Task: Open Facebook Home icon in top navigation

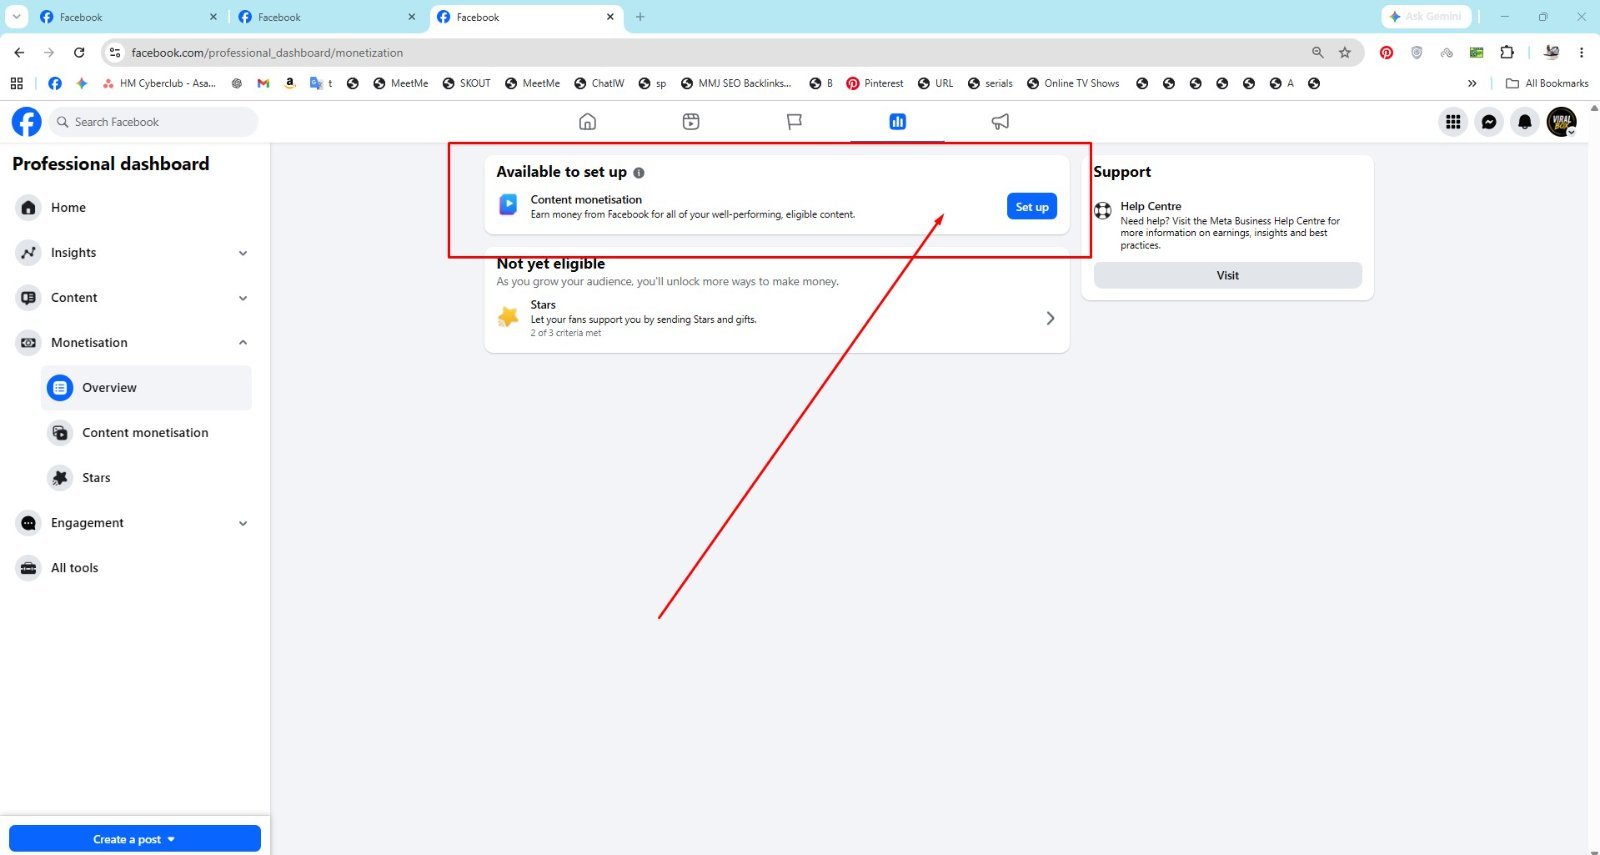Action: (587, 121)
